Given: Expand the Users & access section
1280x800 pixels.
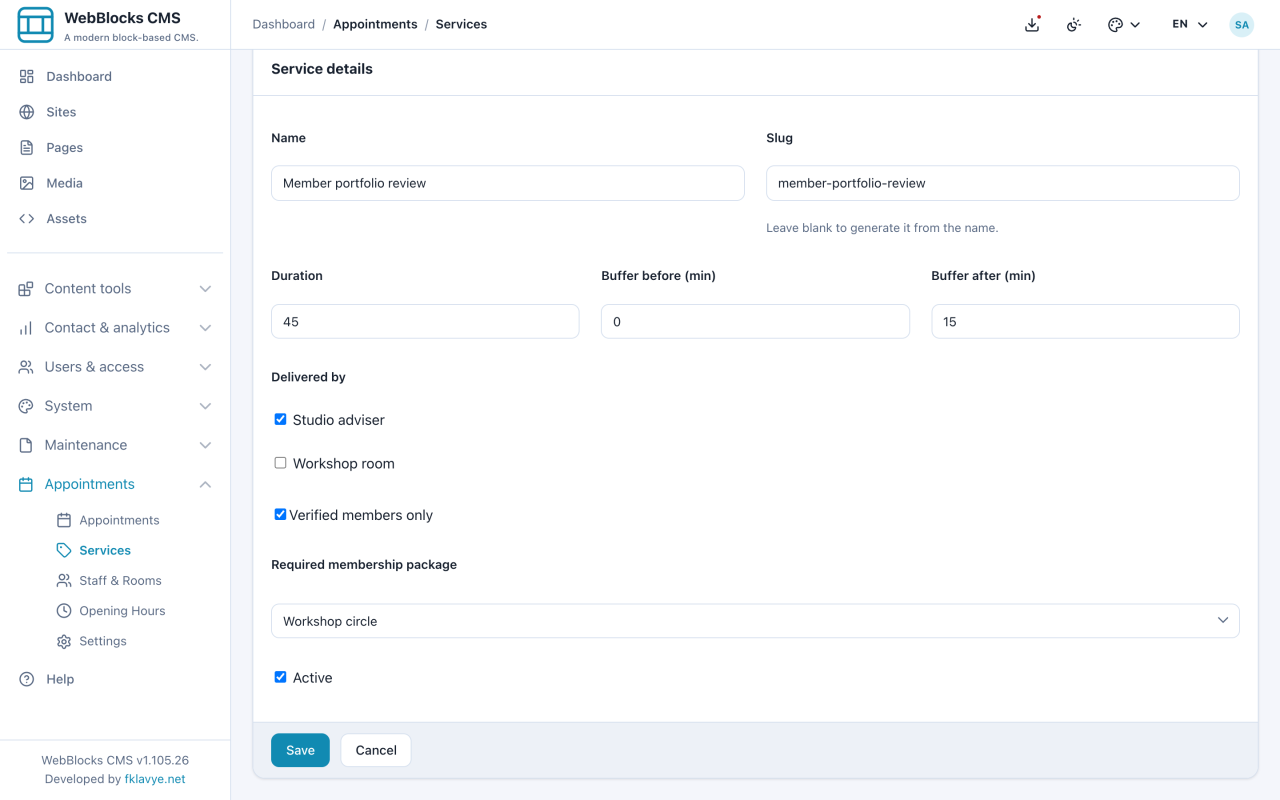Looking at the screenshot, I should tap(115, 367).
